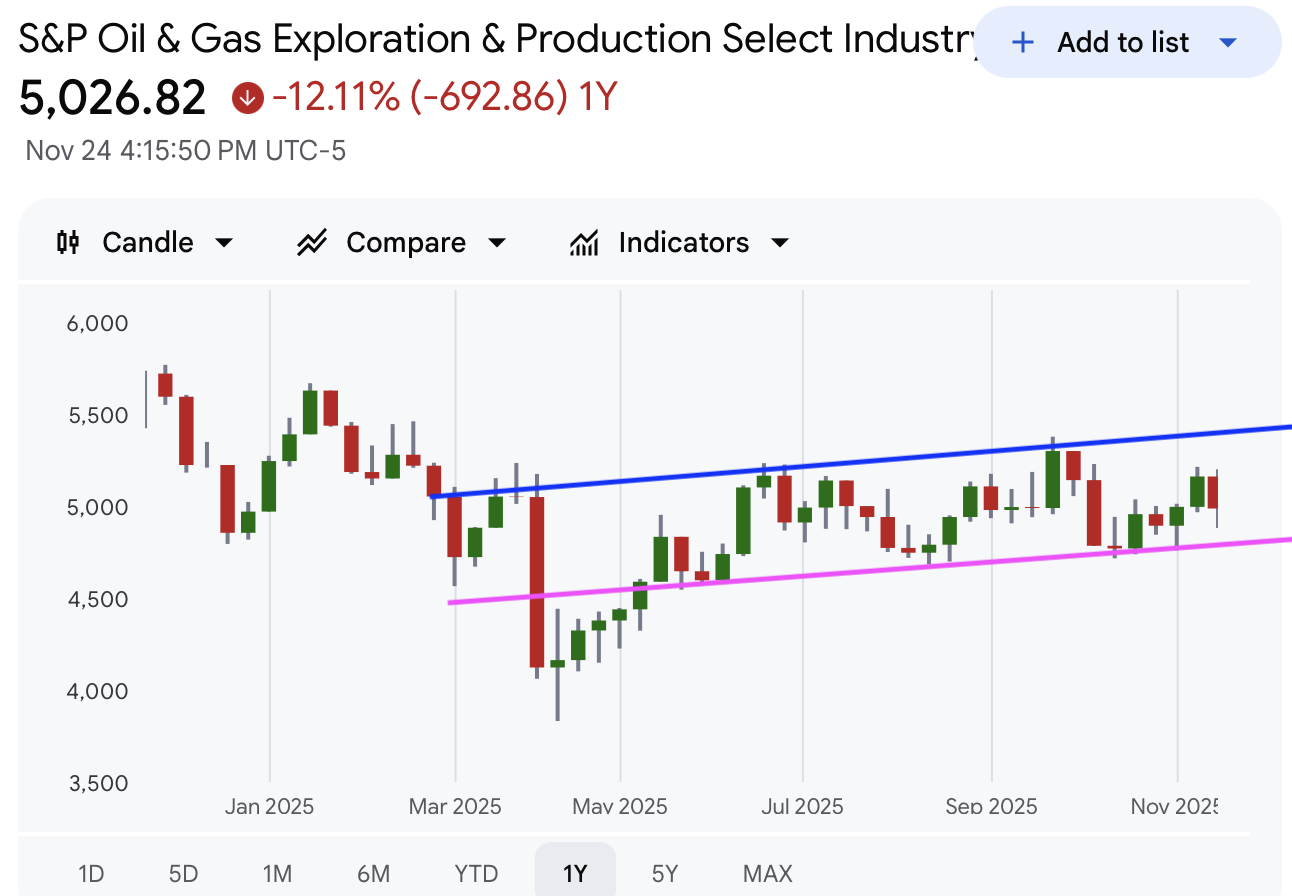The width and height of the screenshot is (1292, 896).
Task: Click the Compare lines icon
Action: (312, 242)
